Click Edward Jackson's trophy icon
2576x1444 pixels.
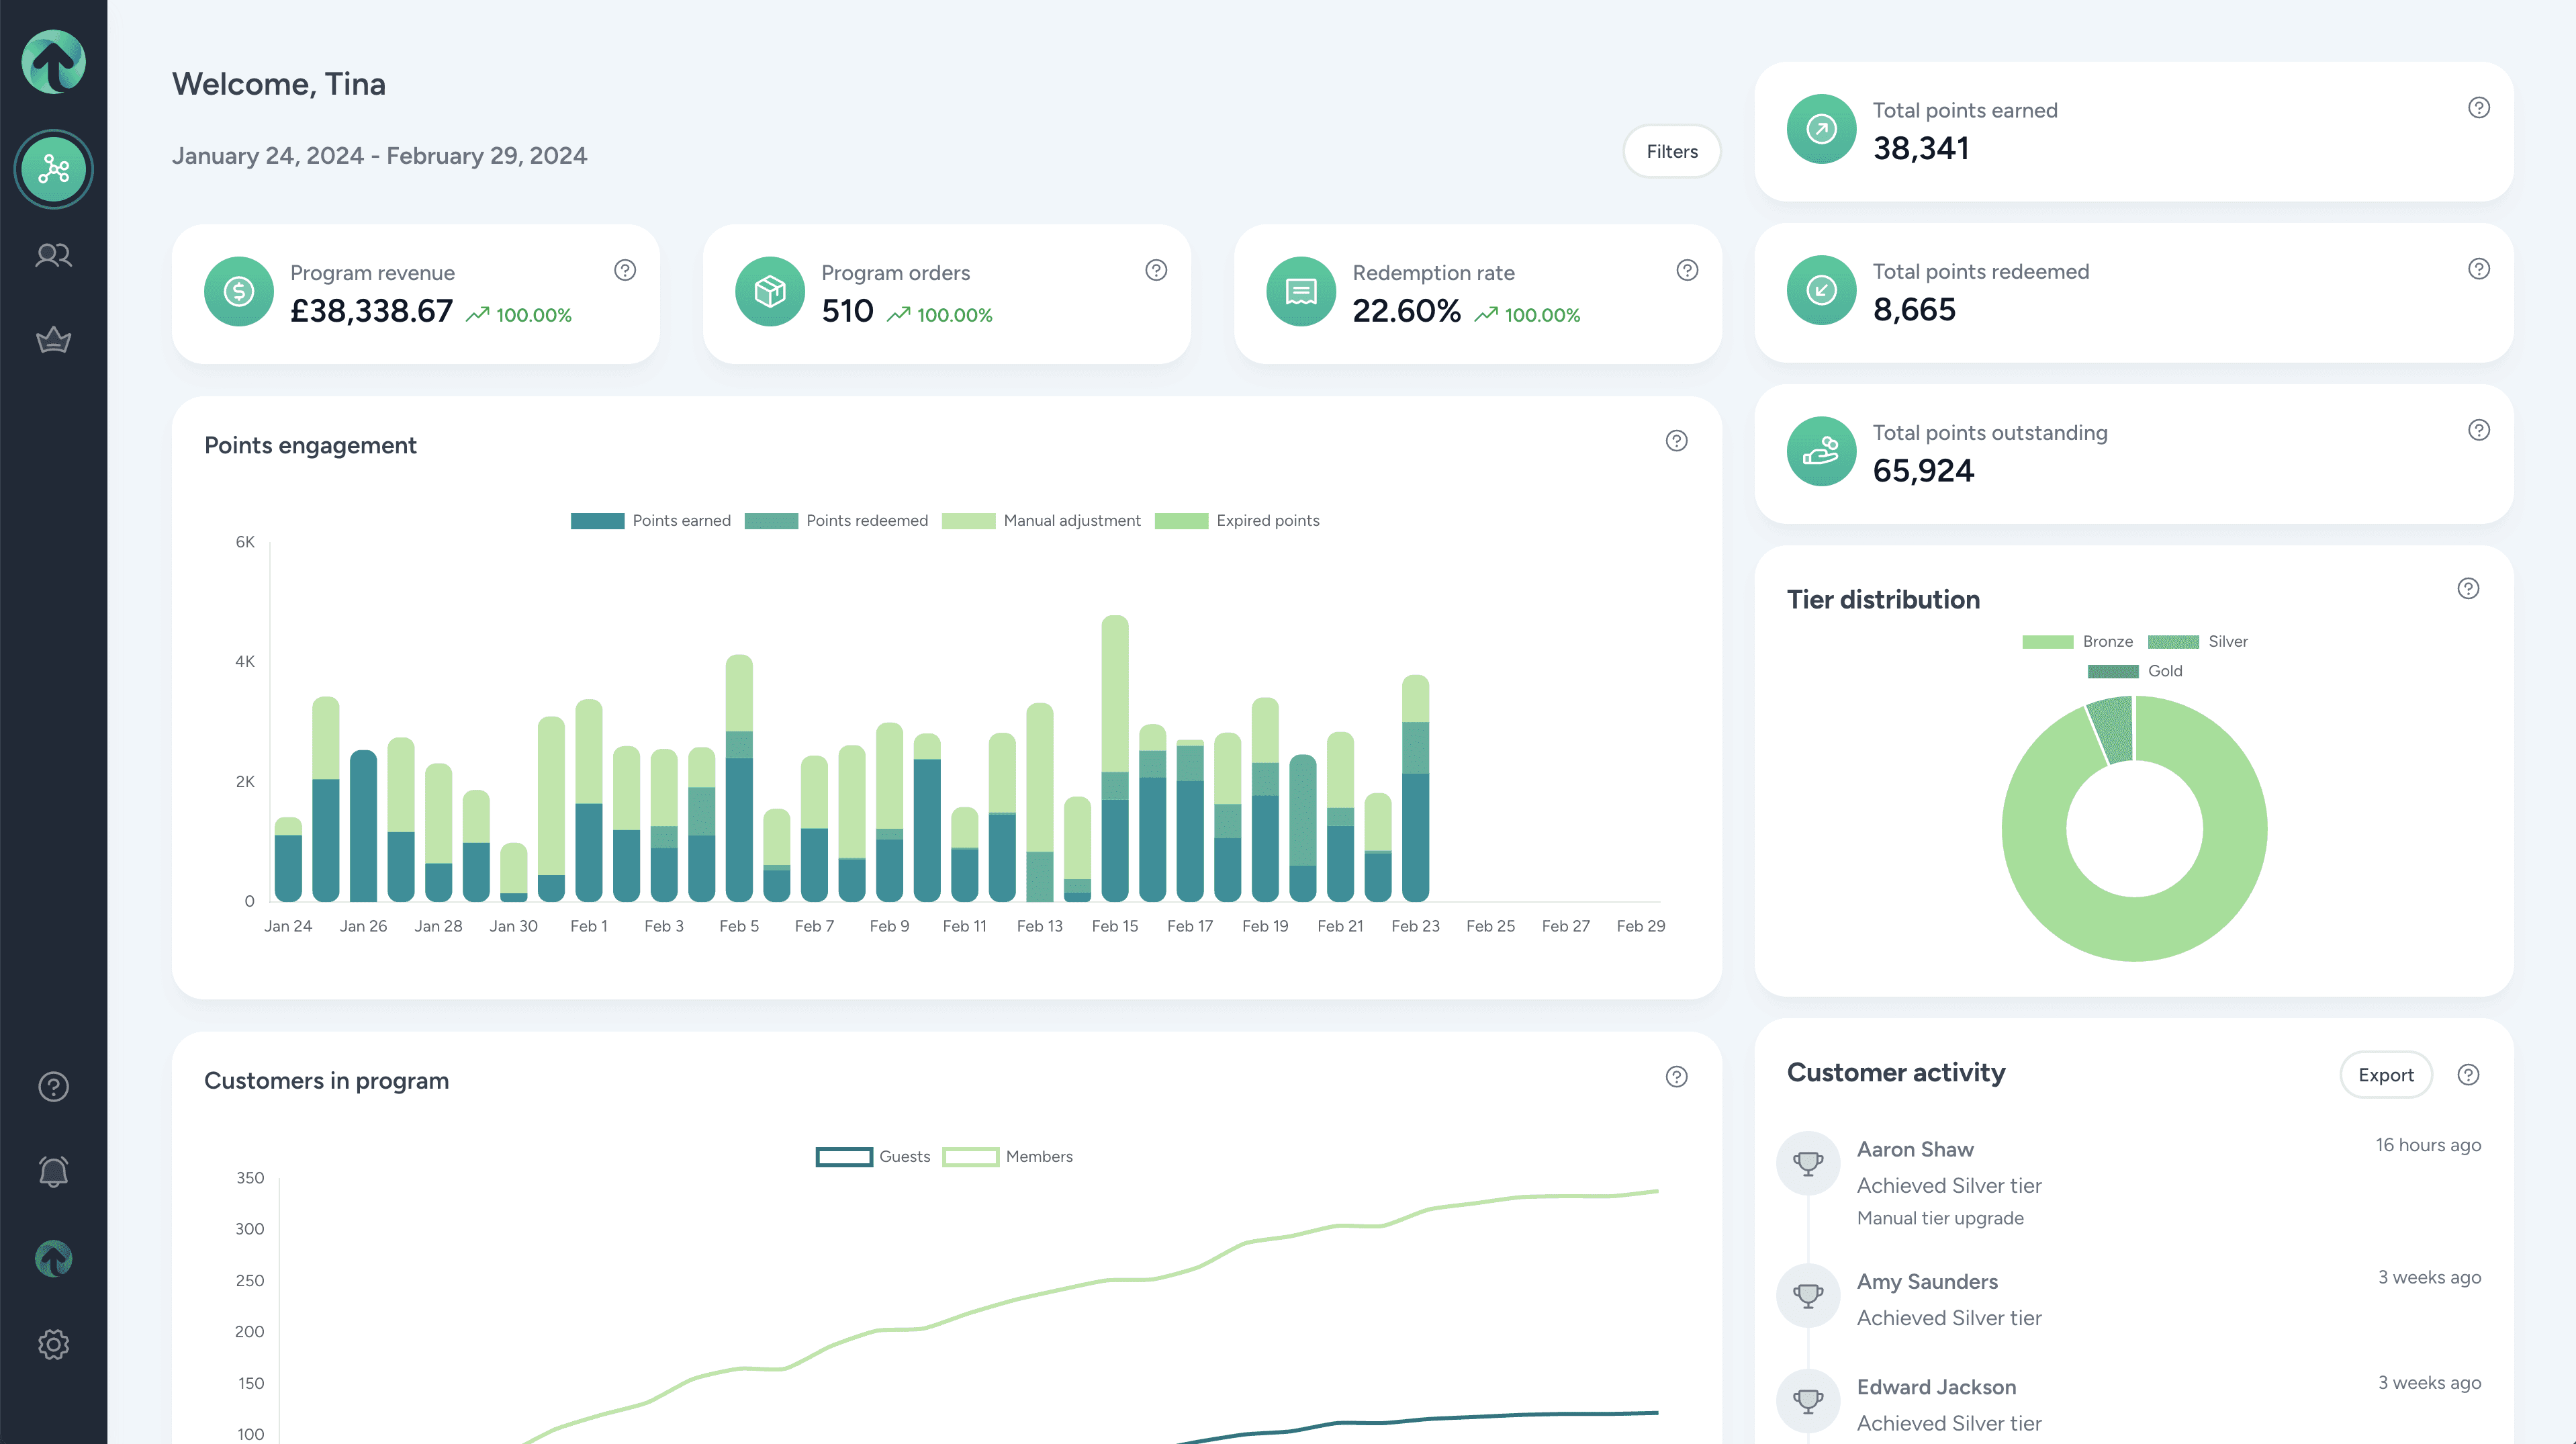1808,1401
